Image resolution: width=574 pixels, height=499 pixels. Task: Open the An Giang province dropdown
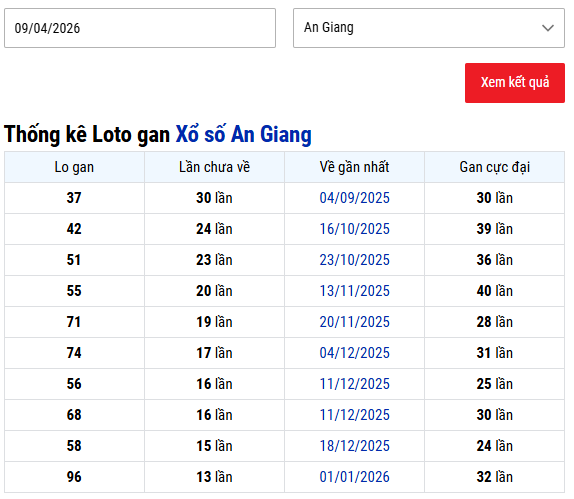[429, 28]
